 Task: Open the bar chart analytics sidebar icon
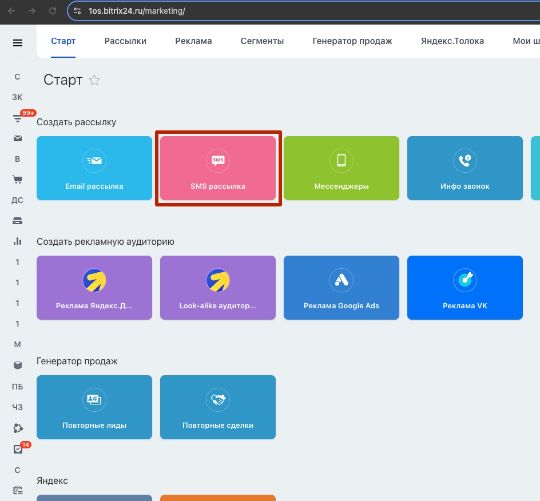18,241
